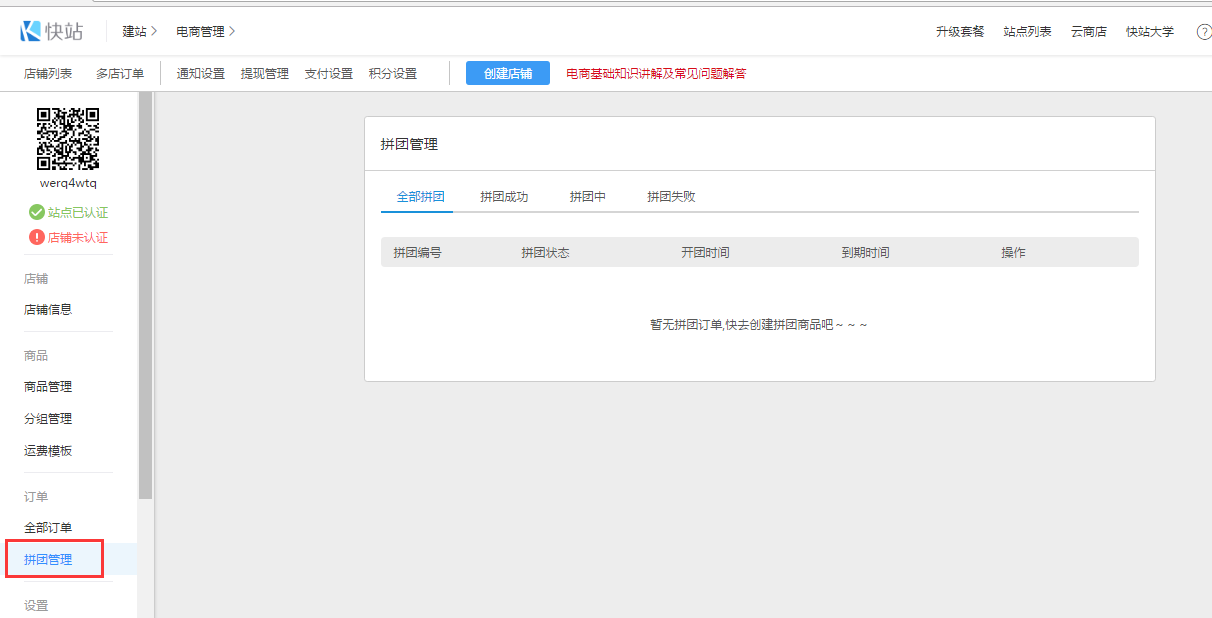Click the 创建店铺 button
This screenshot has height=618, width=1212.
click(508, 73)
